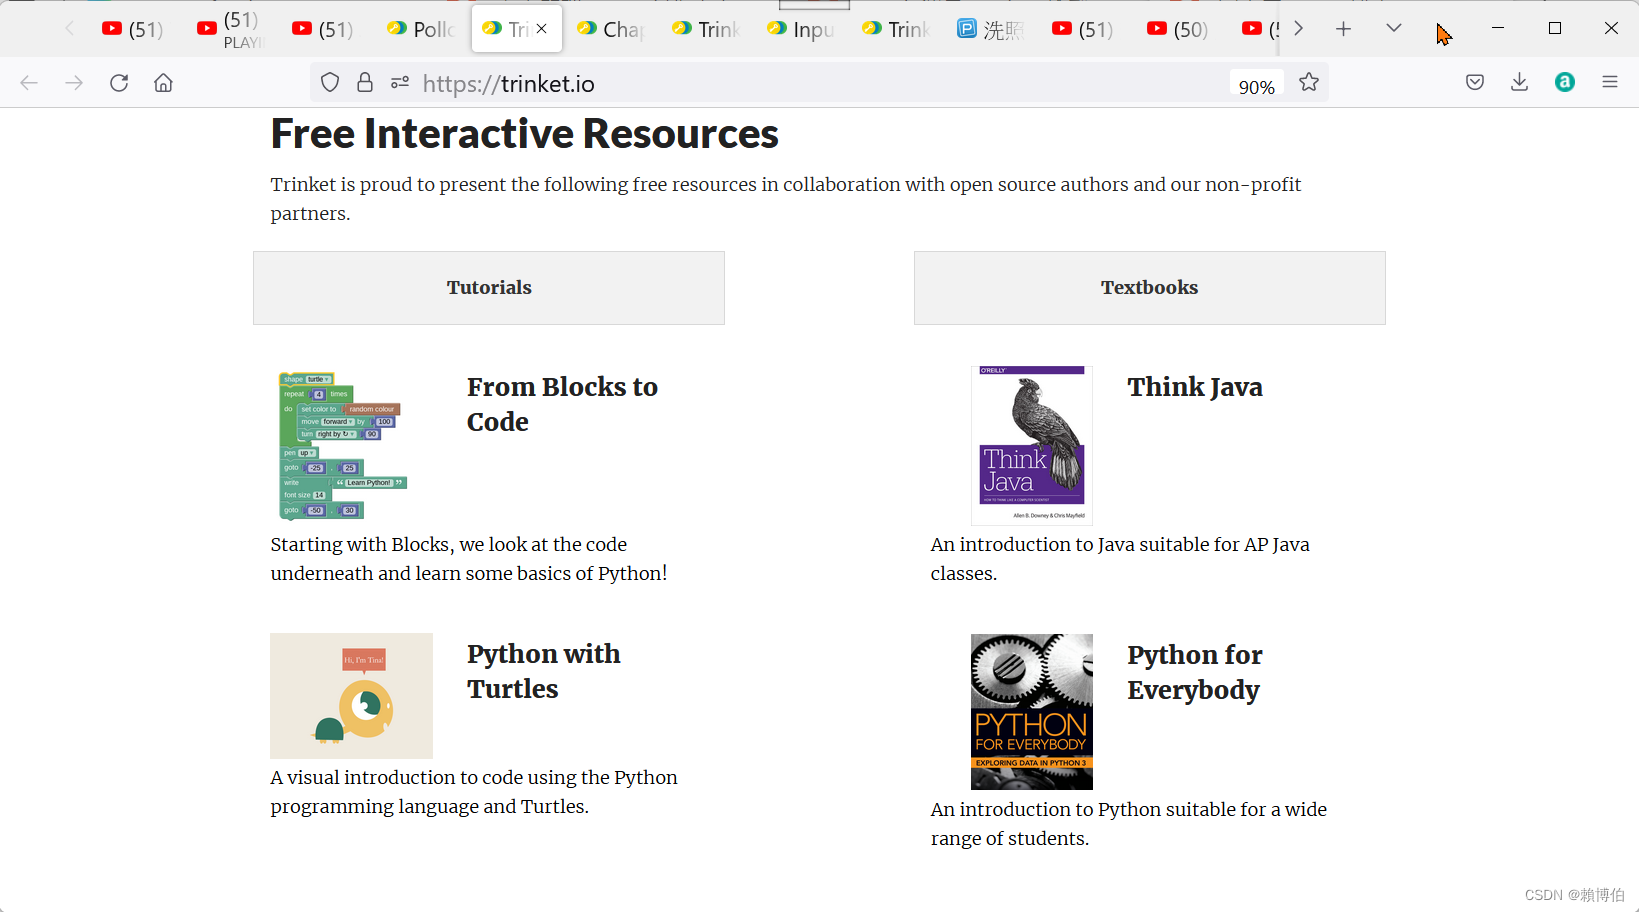1639x912 pixels.
Task: Open a new browser tab
Action: coord(1343,29)
